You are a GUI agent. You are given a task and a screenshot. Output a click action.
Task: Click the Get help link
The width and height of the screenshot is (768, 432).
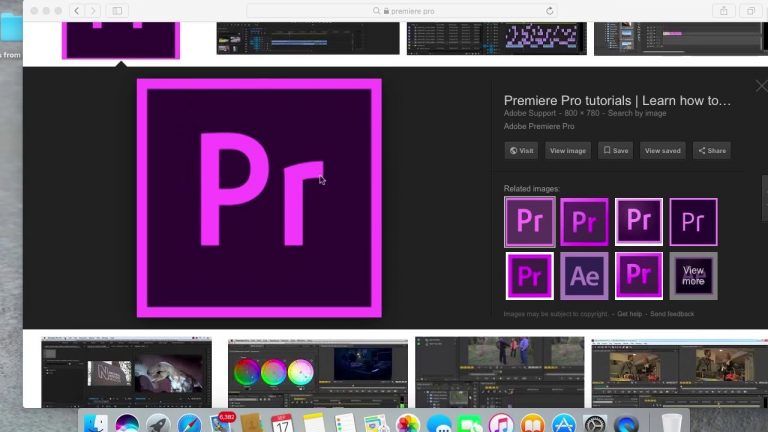629,314
